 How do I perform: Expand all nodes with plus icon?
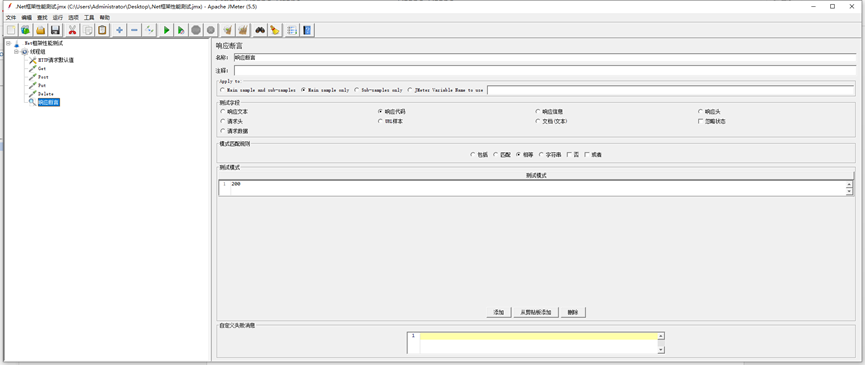(119, 30)
